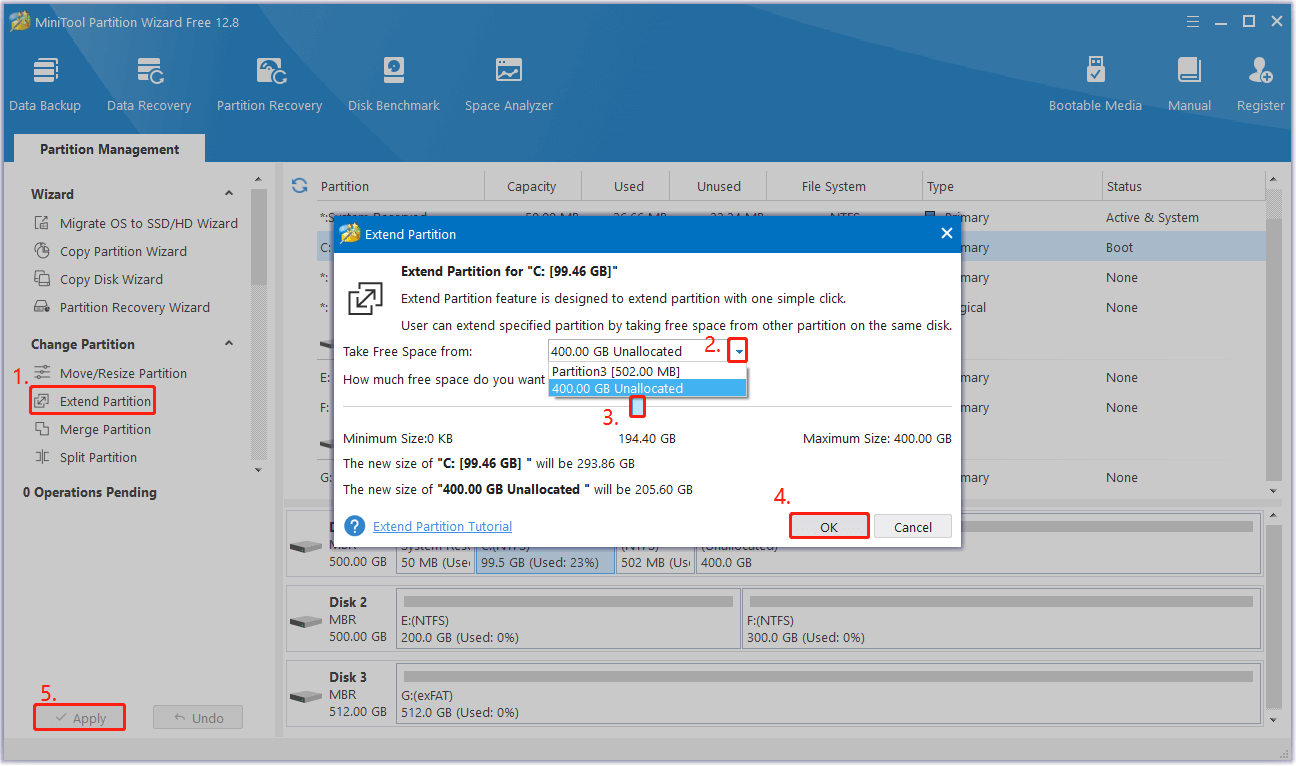Open the Data Backup tool
The height and width of the screenshot is (766, 1296).
[45, 84]
